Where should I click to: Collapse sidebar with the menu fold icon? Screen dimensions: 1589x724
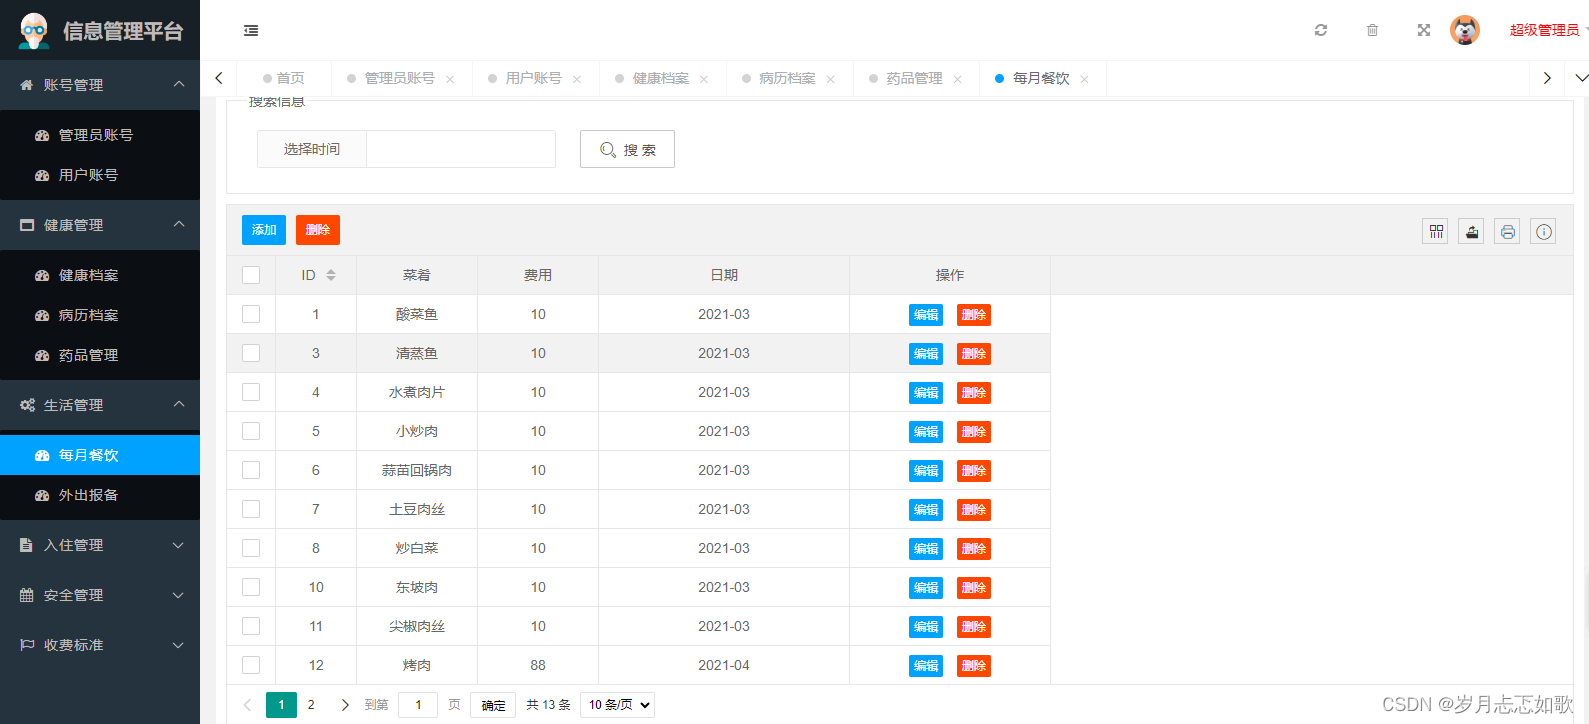click(251, 31)
